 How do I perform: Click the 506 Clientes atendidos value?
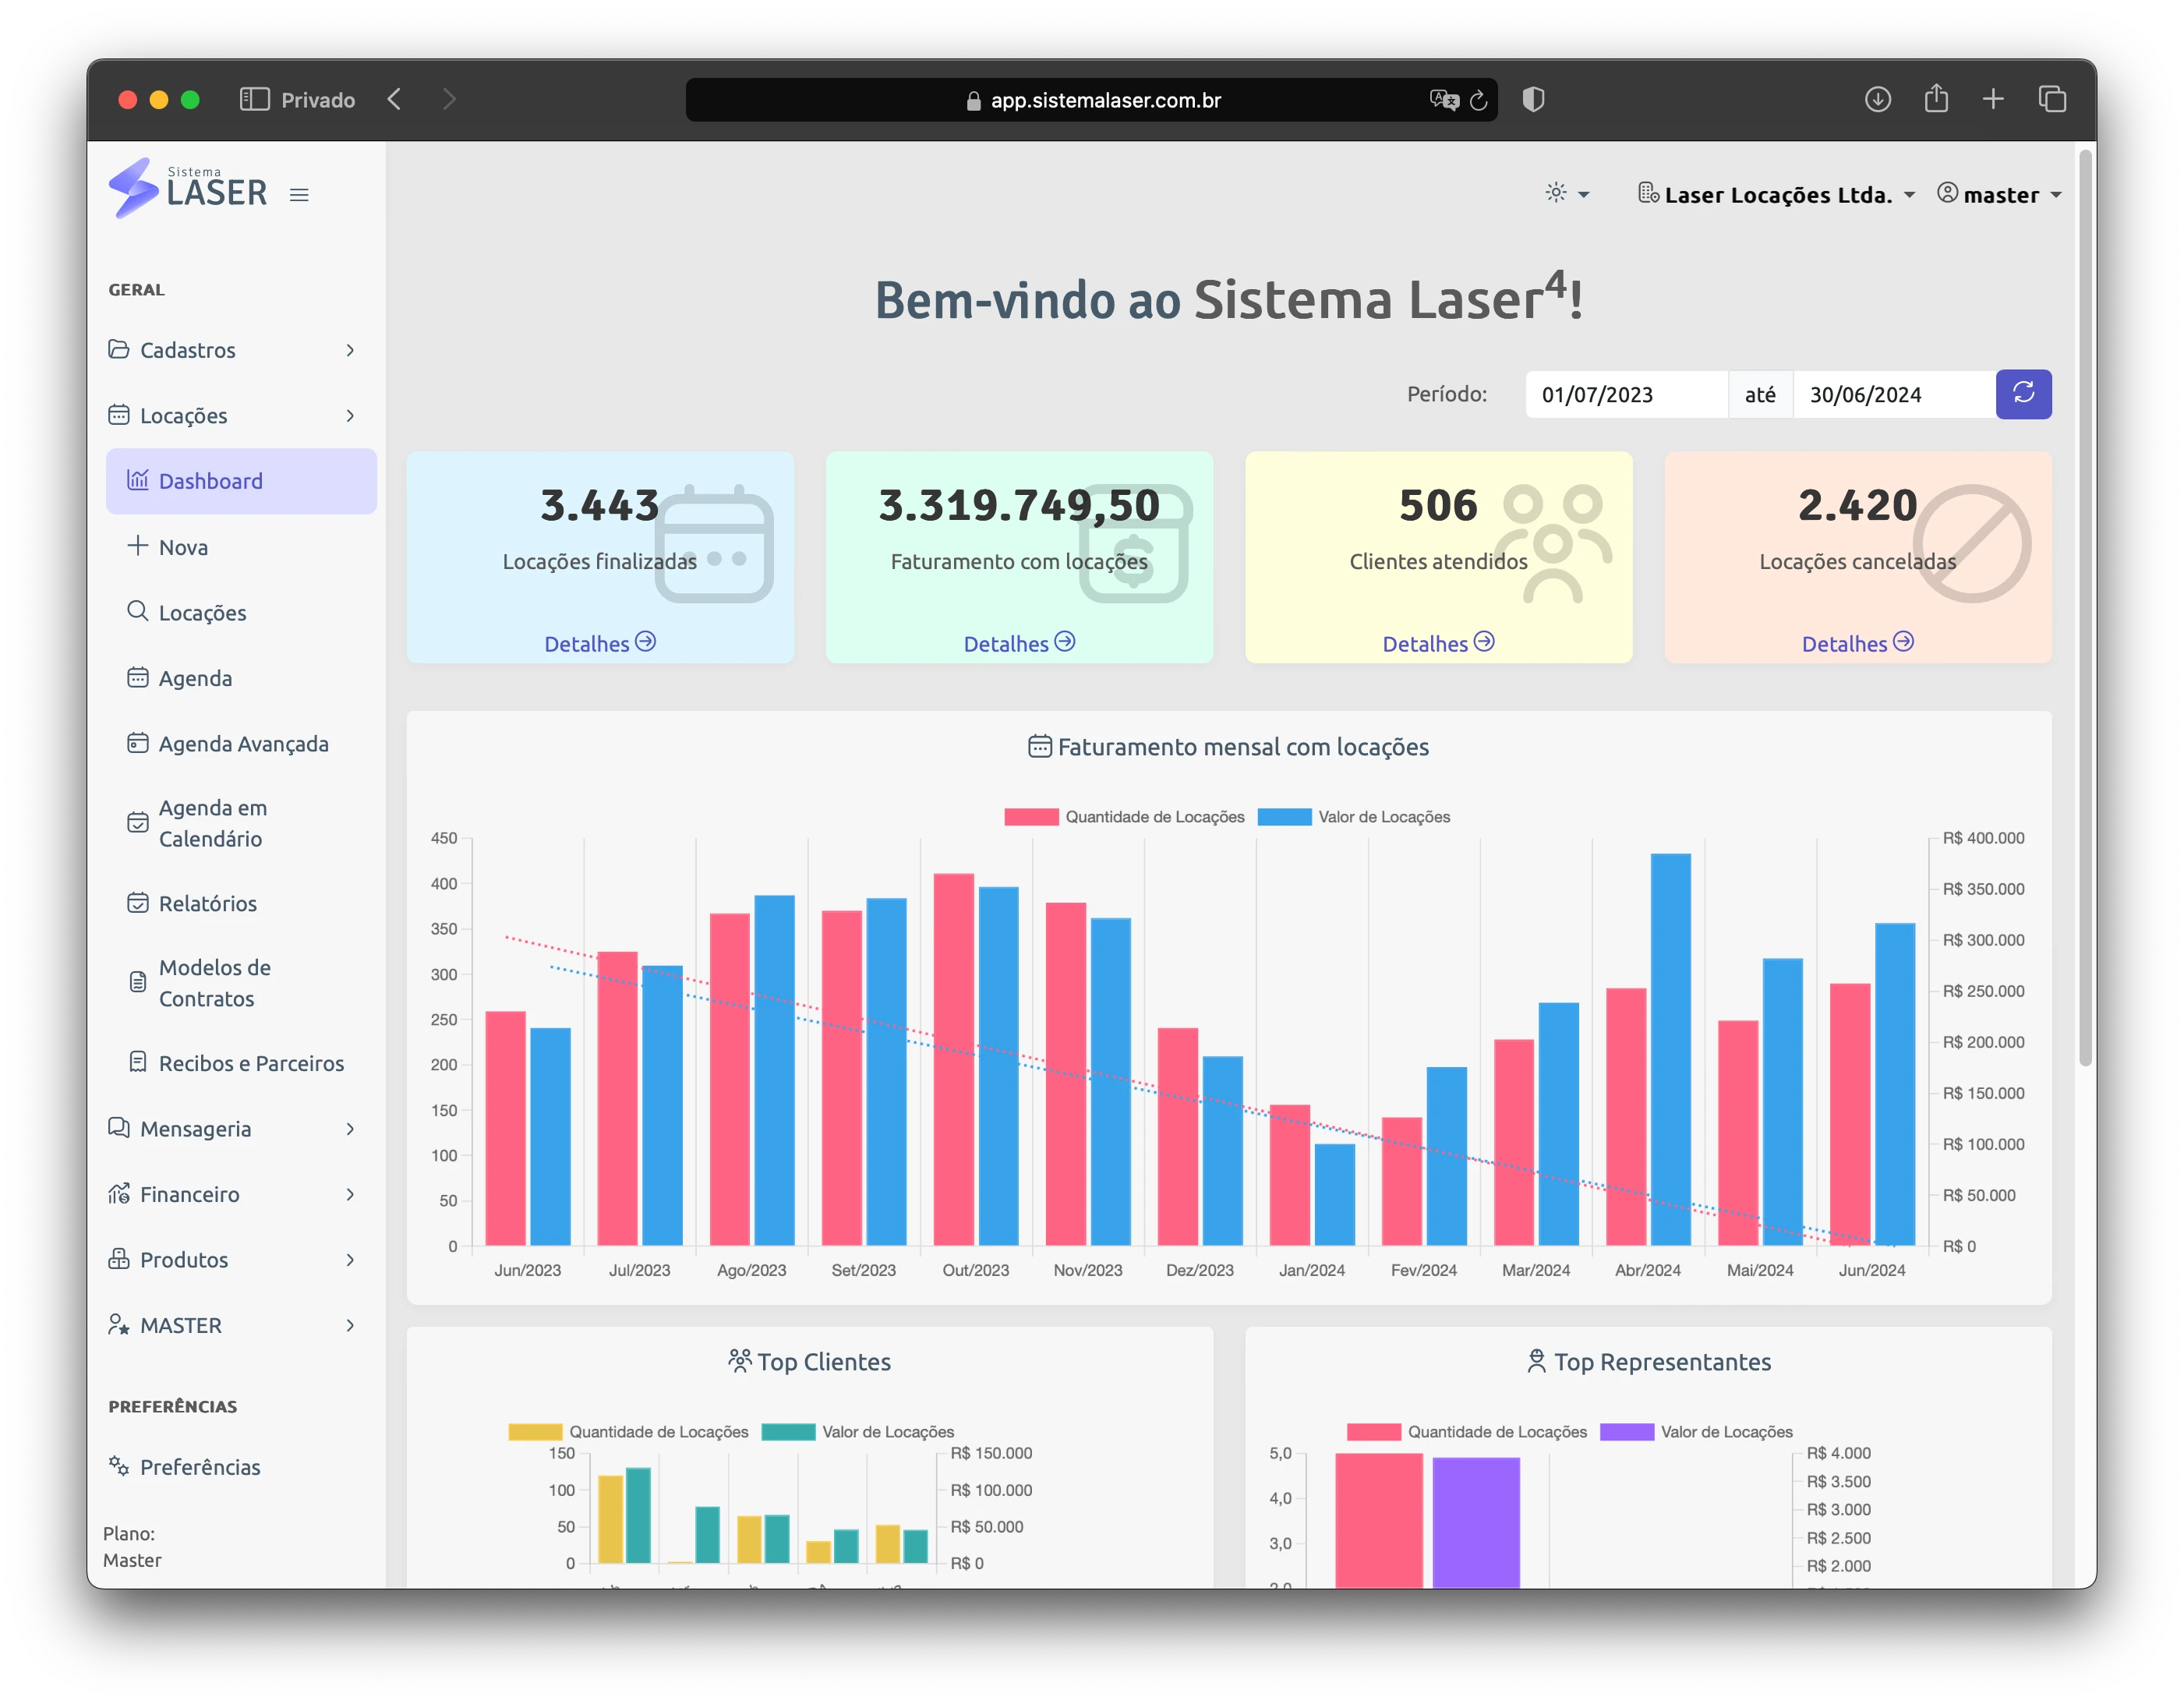click(1438, 505)
